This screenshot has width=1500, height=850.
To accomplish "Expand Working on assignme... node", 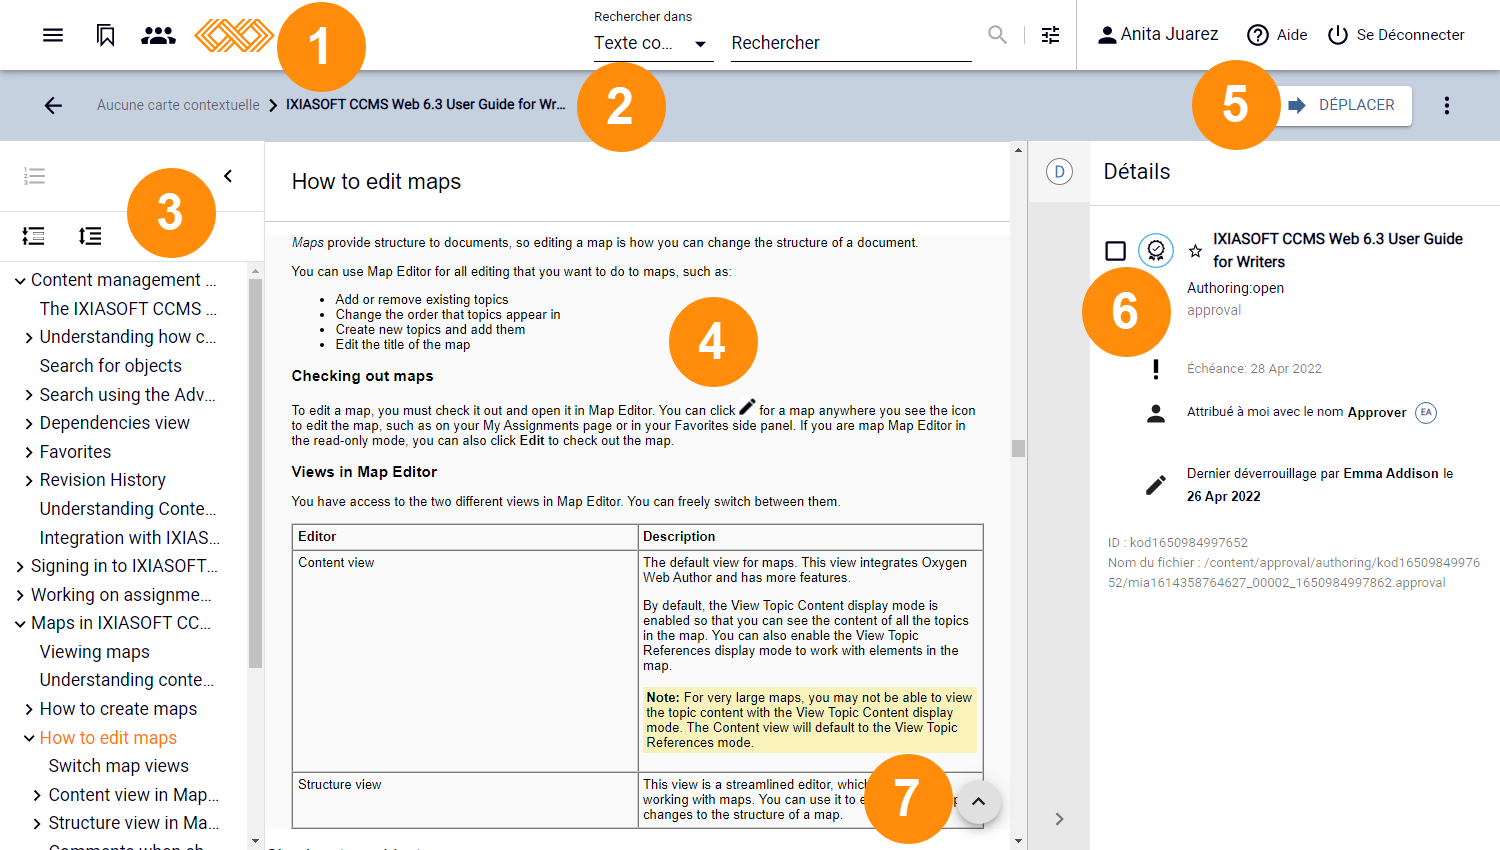I will [20, 596].
